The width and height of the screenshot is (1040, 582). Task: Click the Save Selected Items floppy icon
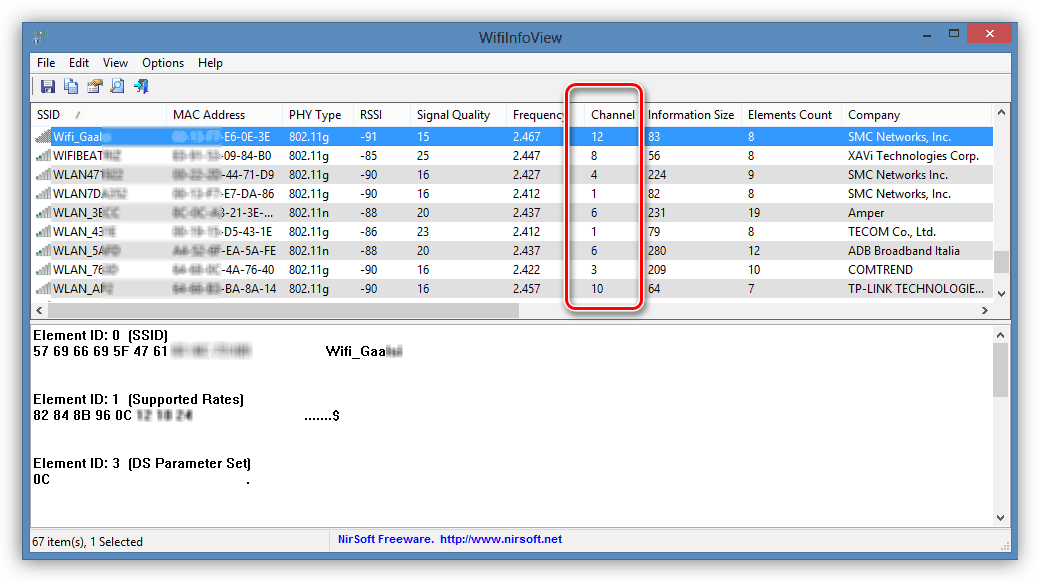pos(47,87)
